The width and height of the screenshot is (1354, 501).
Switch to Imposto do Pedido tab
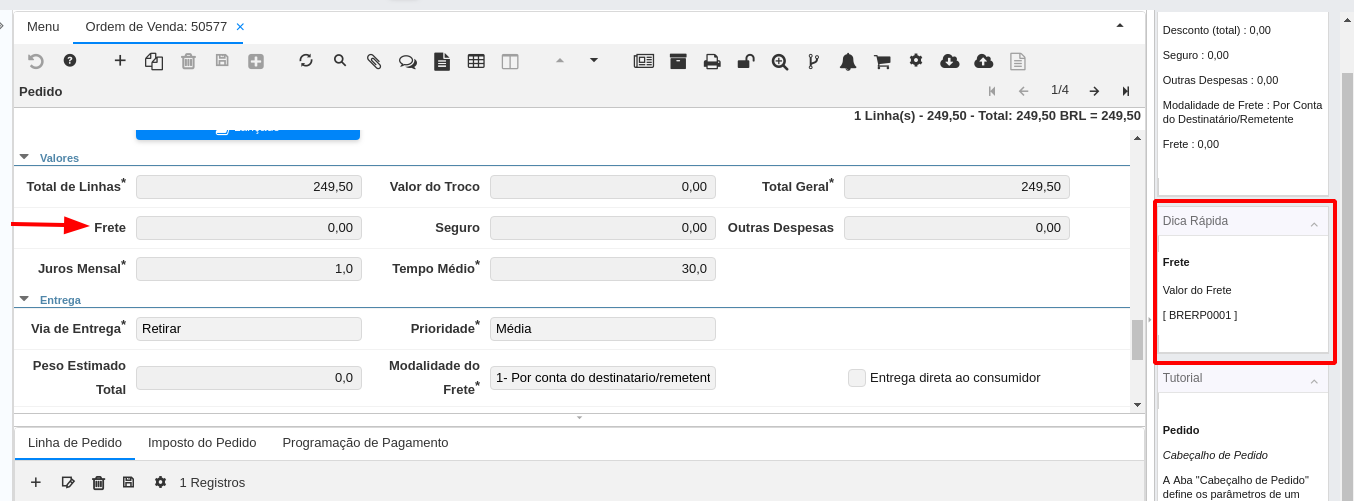[x=202, y=443]
